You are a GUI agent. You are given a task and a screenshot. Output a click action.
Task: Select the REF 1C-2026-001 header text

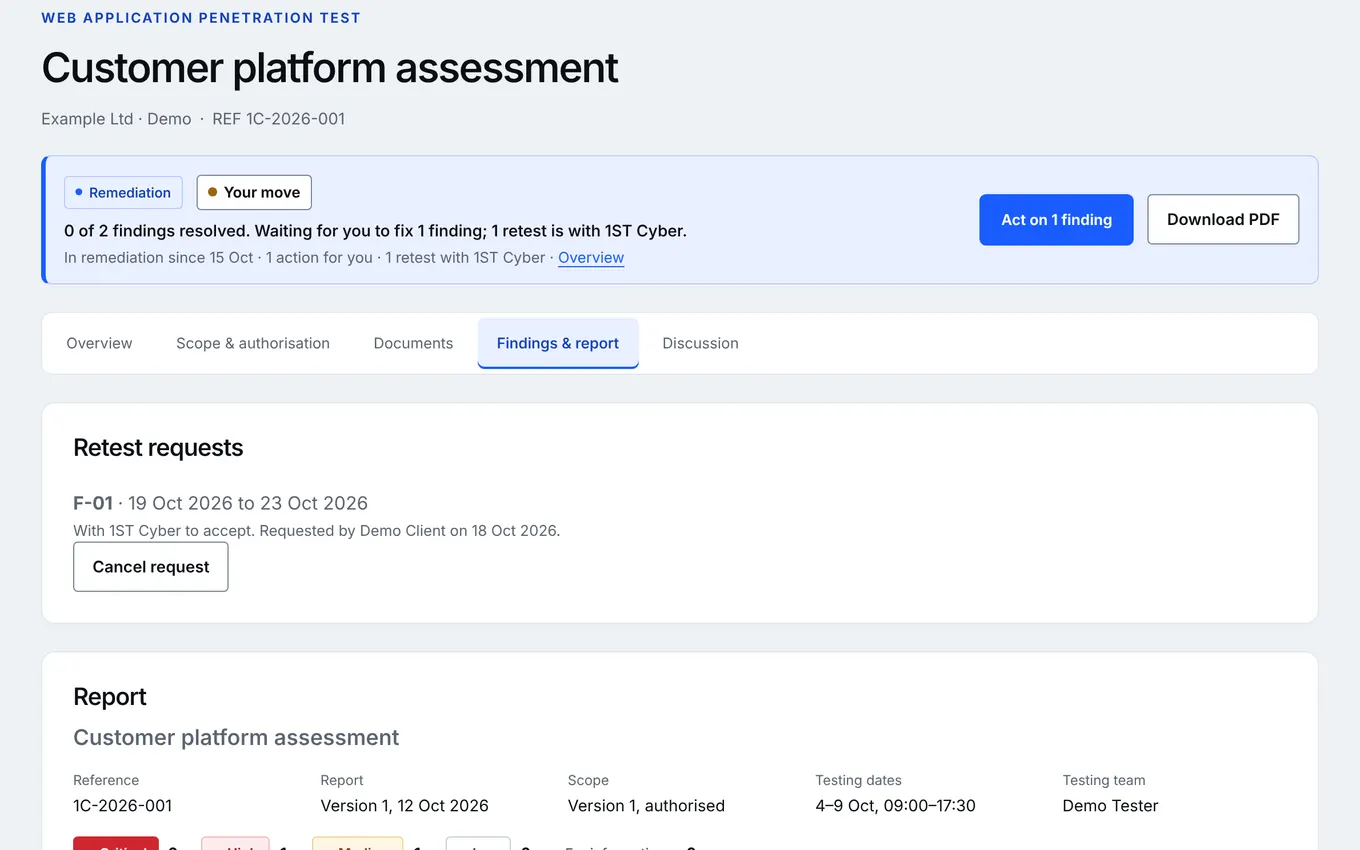point(279,119)
